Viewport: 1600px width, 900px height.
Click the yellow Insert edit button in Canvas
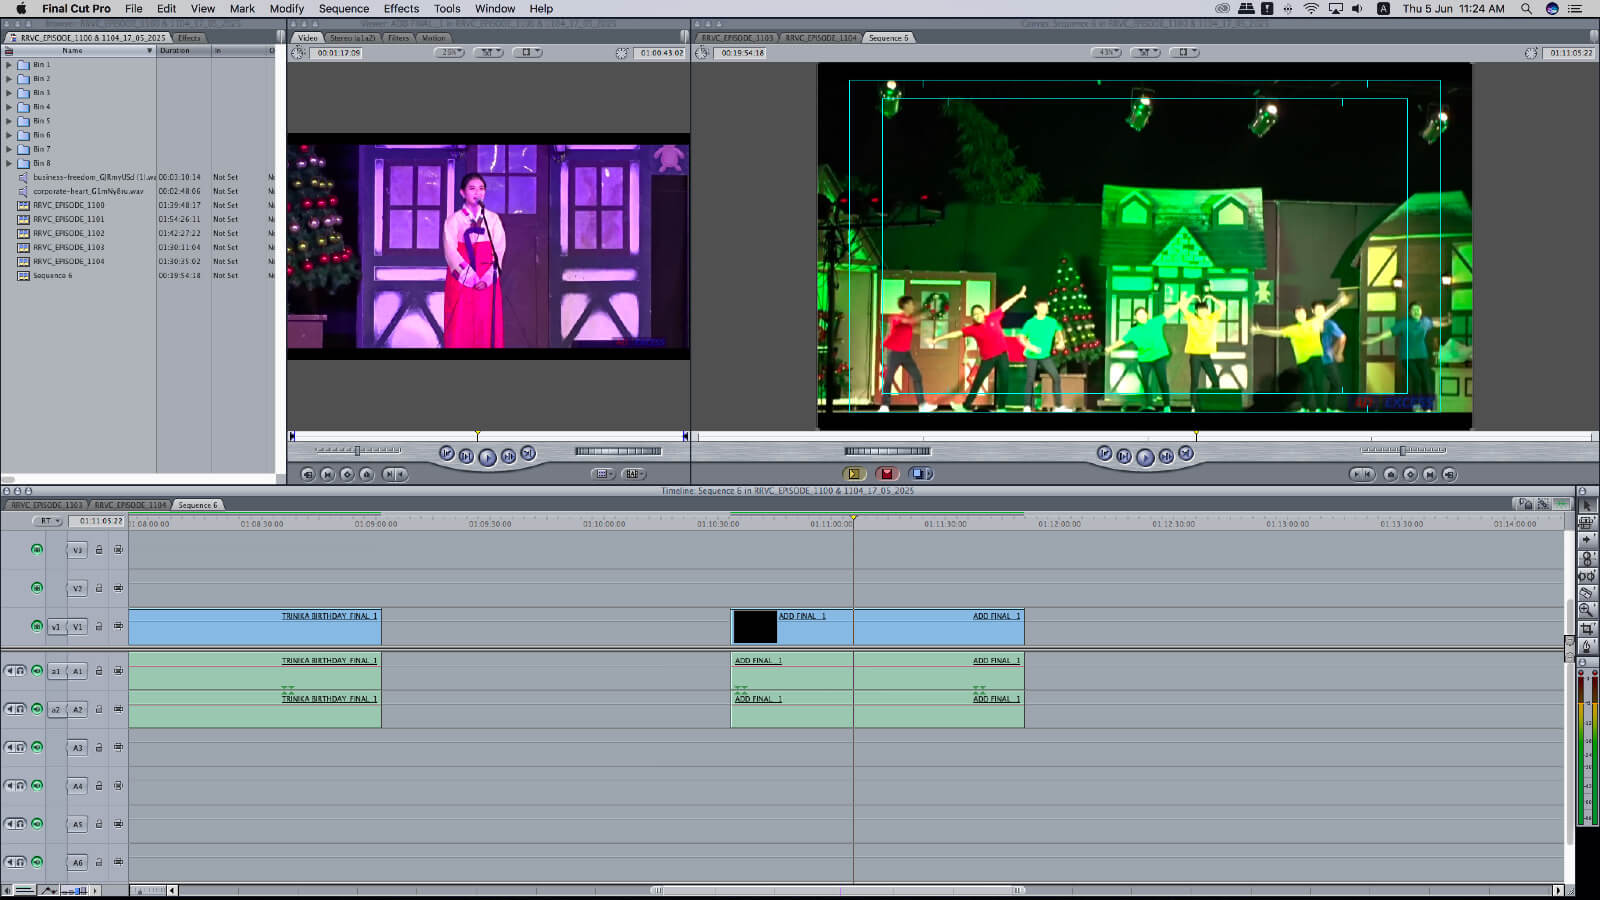tap(853, 474)
